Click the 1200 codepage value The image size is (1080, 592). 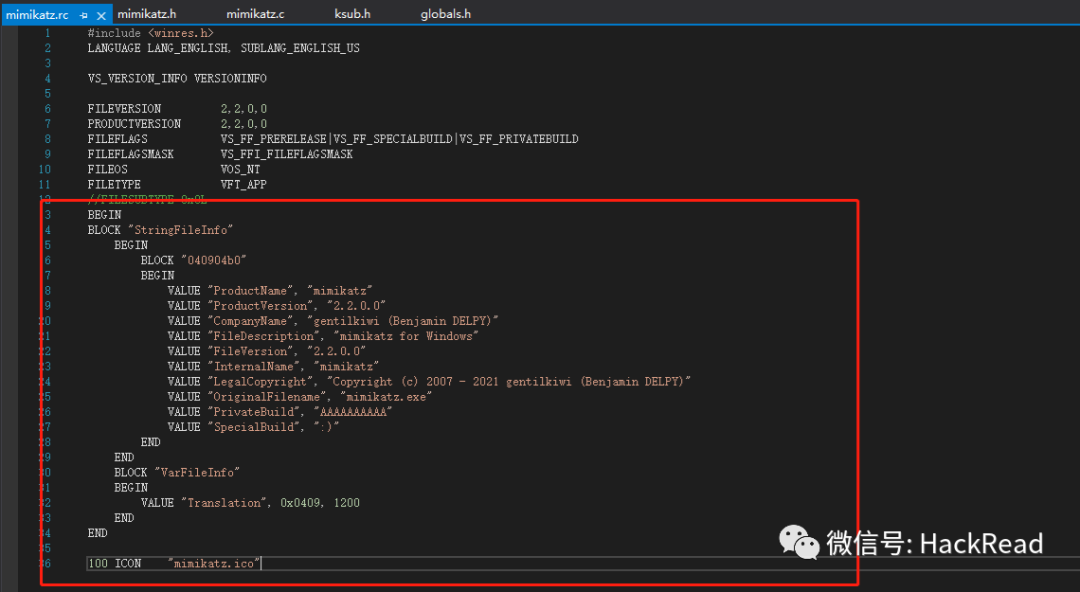(346, 503)
